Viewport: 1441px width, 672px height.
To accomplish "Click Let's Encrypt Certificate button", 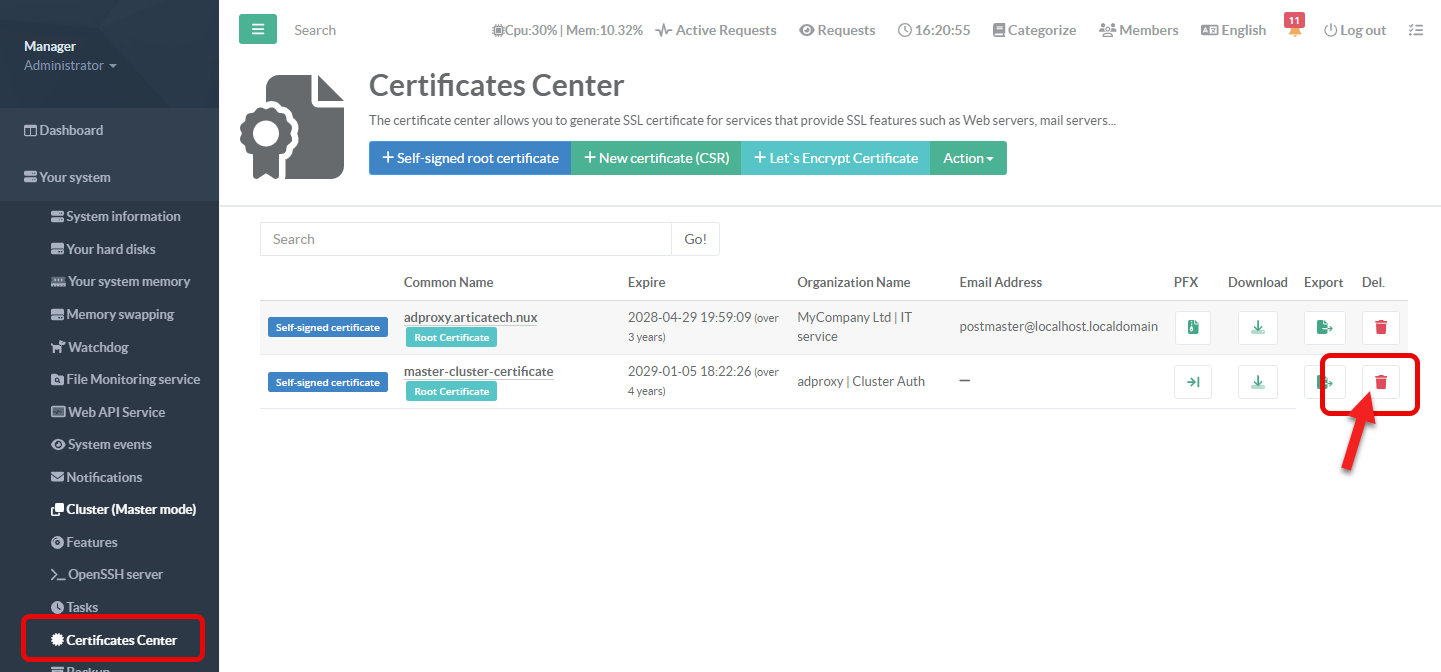I will [x=835, y=158].
